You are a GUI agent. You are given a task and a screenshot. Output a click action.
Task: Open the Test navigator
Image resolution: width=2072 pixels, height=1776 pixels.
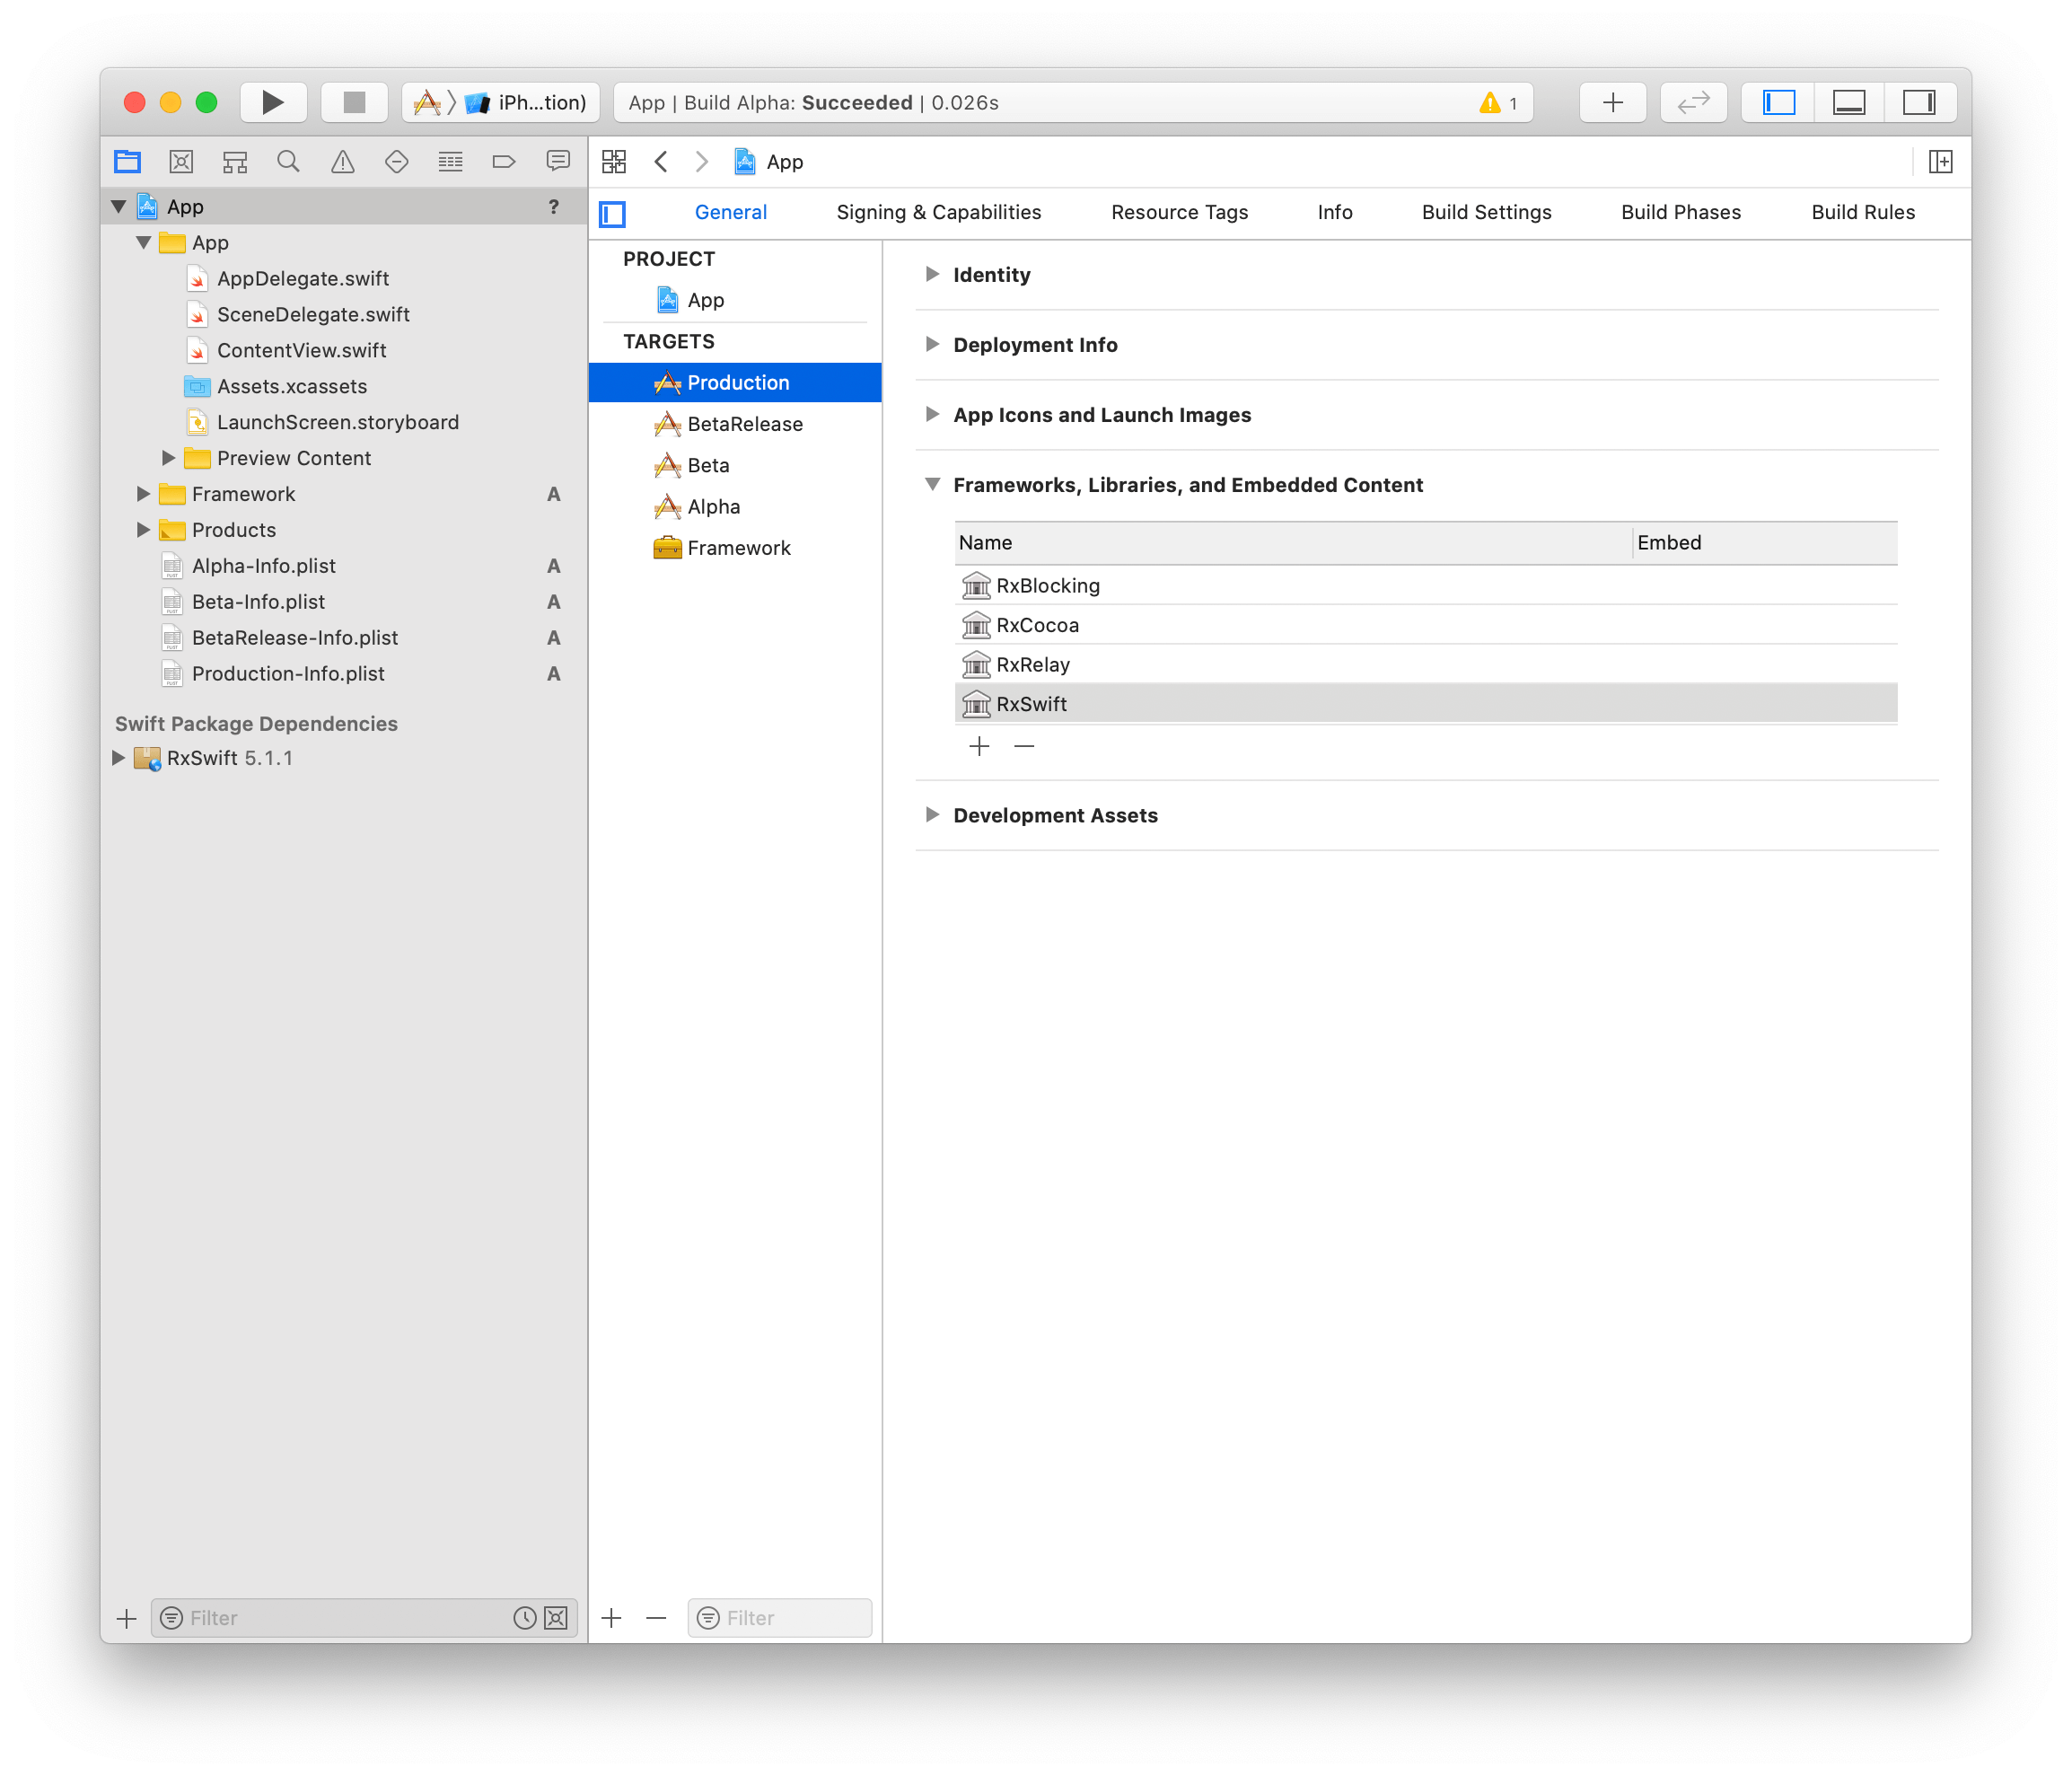point(396,161)
